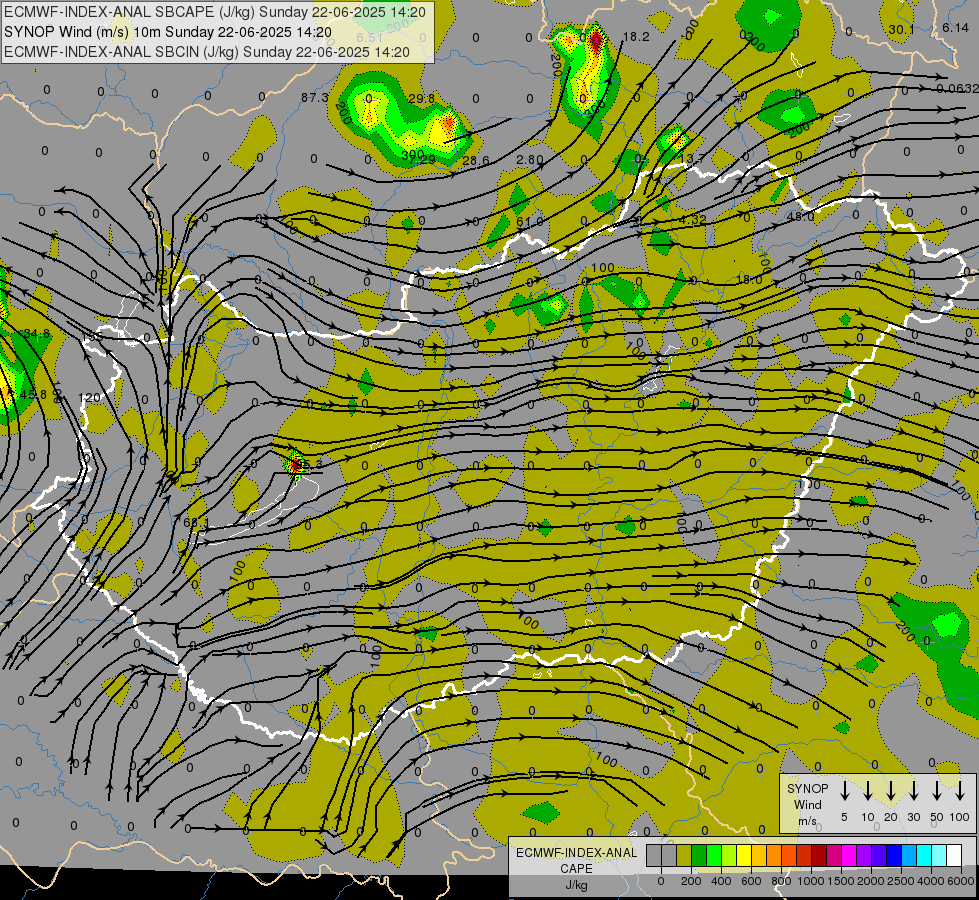
Task: Click the SBCAPE title line in the header box
Action: (x=215, y=12)
